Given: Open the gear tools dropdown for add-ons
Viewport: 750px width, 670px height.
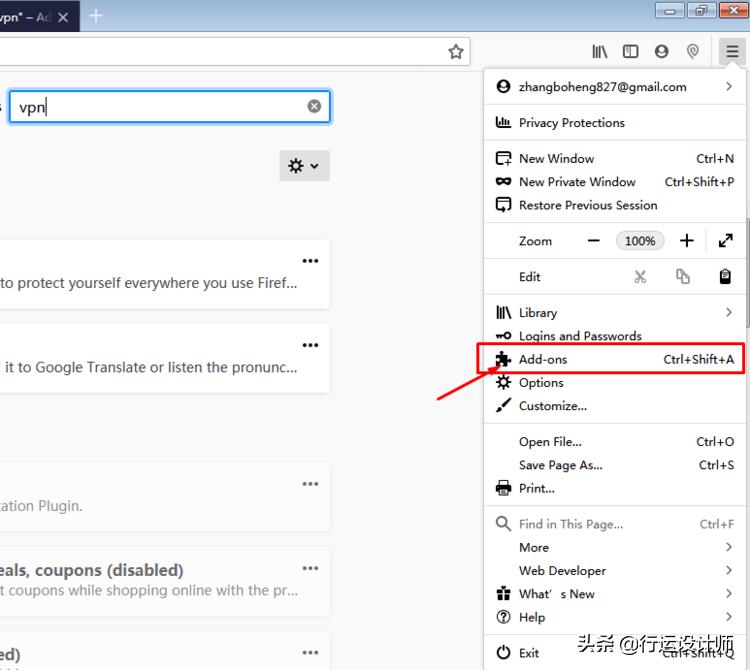Looking at the screenshot, I should tap(304, 166).
